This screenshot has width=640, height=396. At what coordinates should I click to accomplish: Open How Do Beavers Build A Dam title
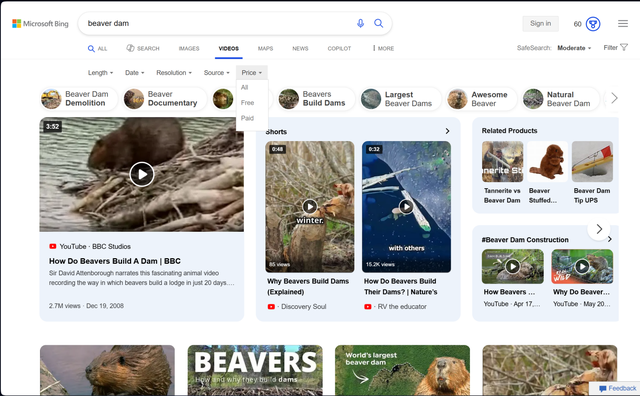coord(115,261)
